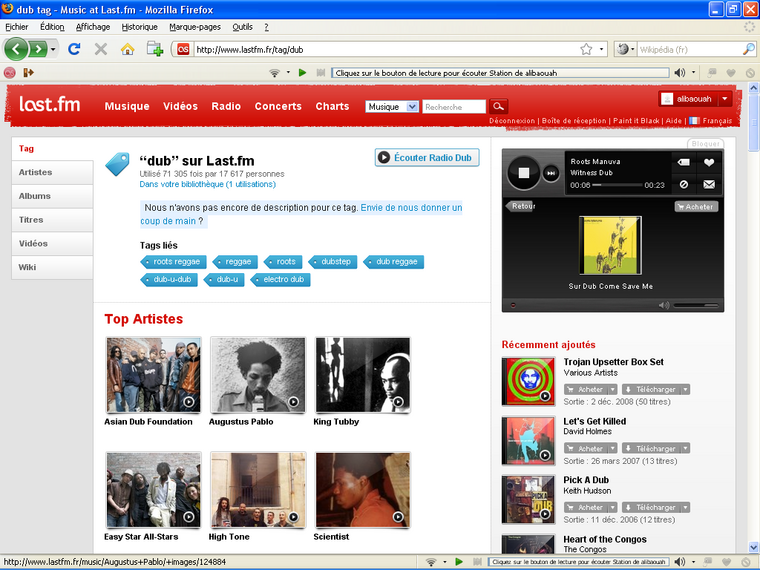Open the Marque-pages menu

coord(195,27)
